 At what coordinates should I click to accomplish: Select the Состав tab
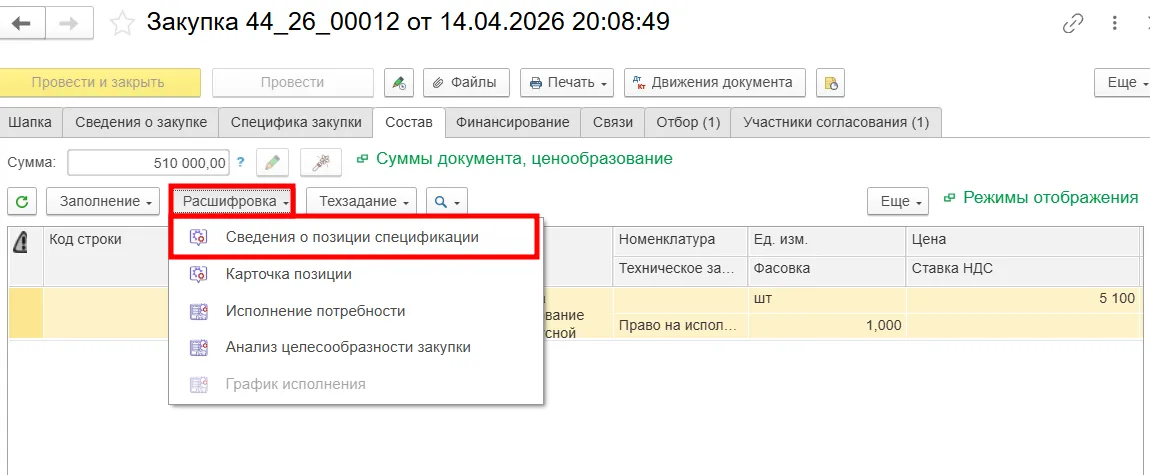click(x=409, y=122)
